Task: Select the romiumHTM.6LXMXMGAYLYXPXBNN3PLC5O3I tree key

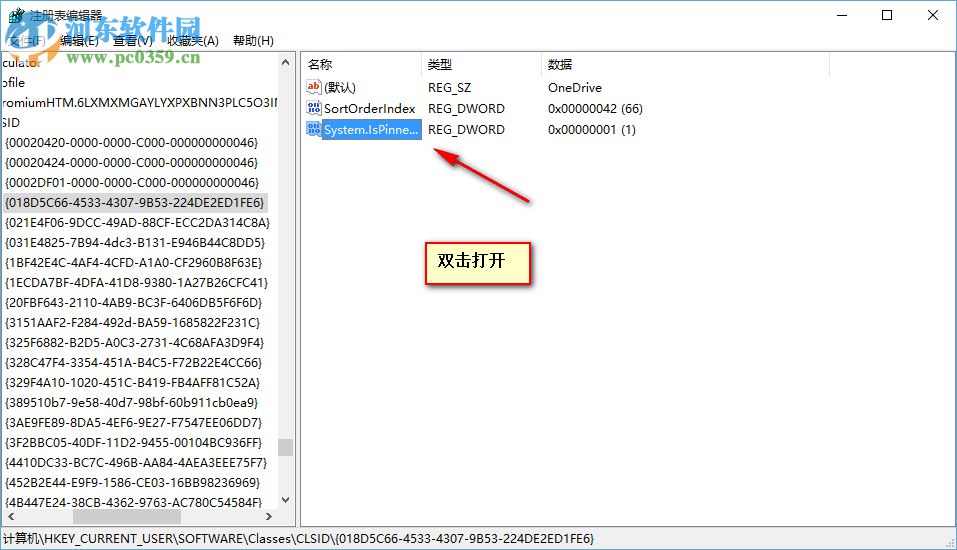Action: 140,103
